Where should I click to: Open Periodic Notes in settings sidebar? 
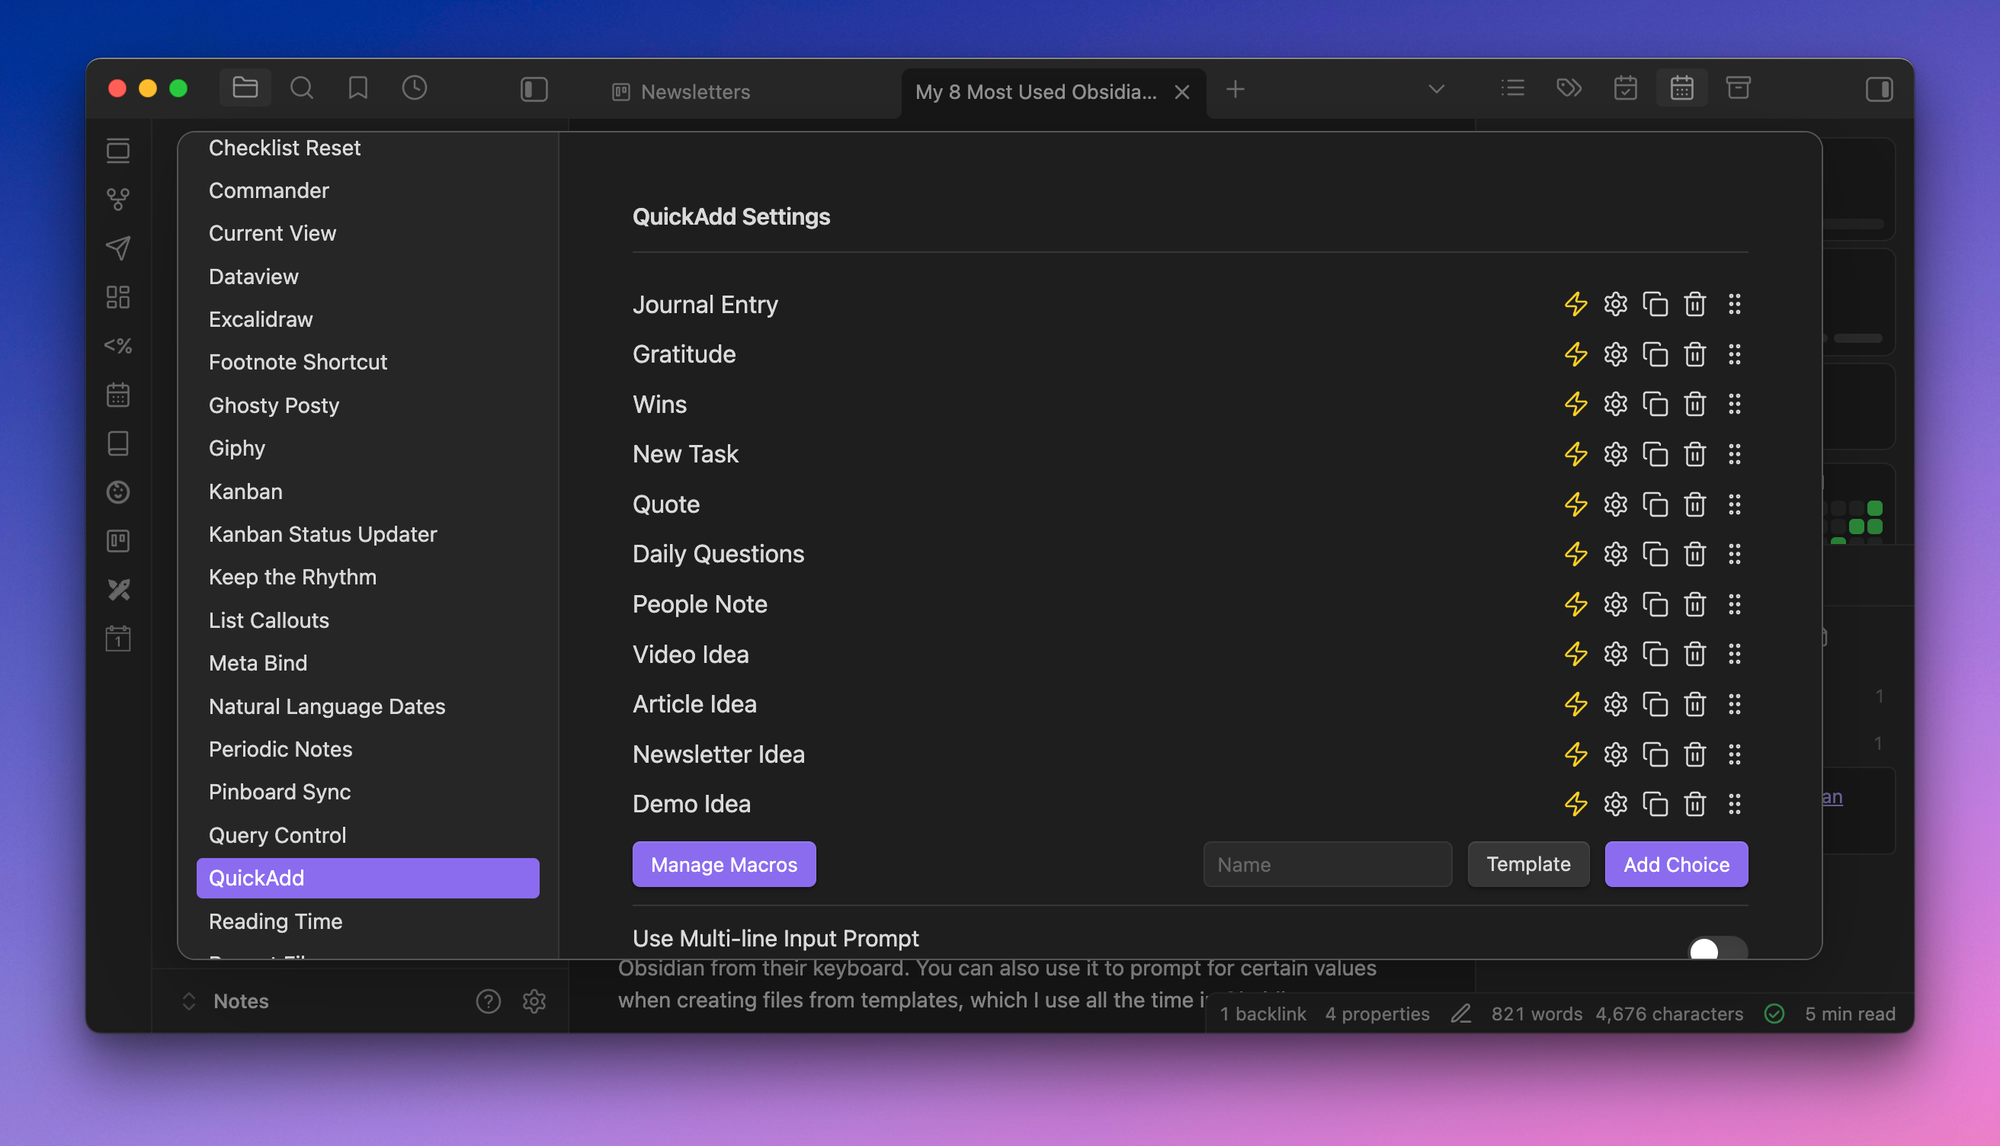(280, 749)
